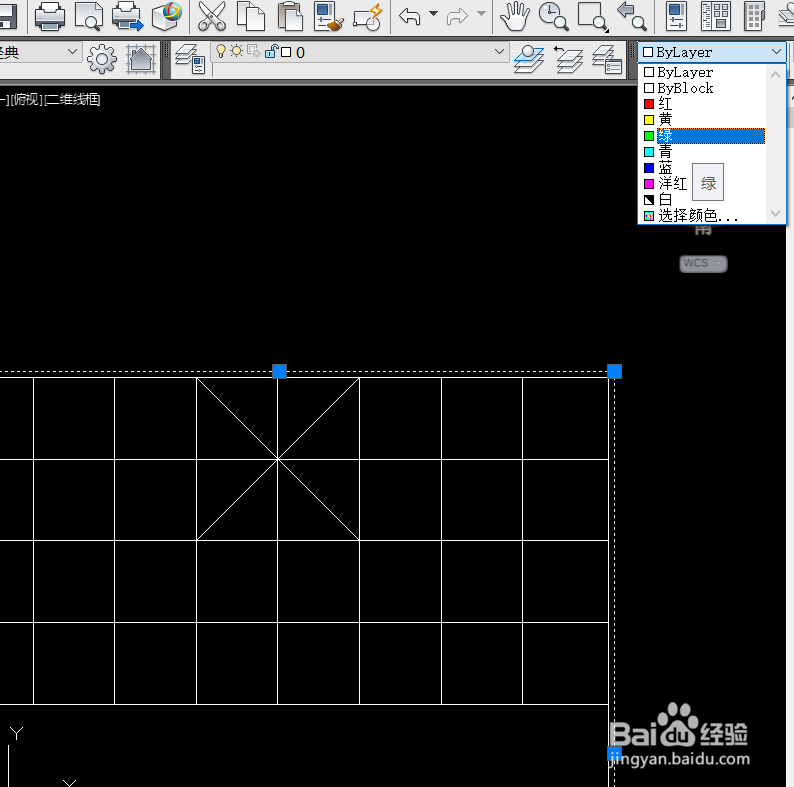
Task: Select 红 (red) color entry
Action: click(704, 104)
